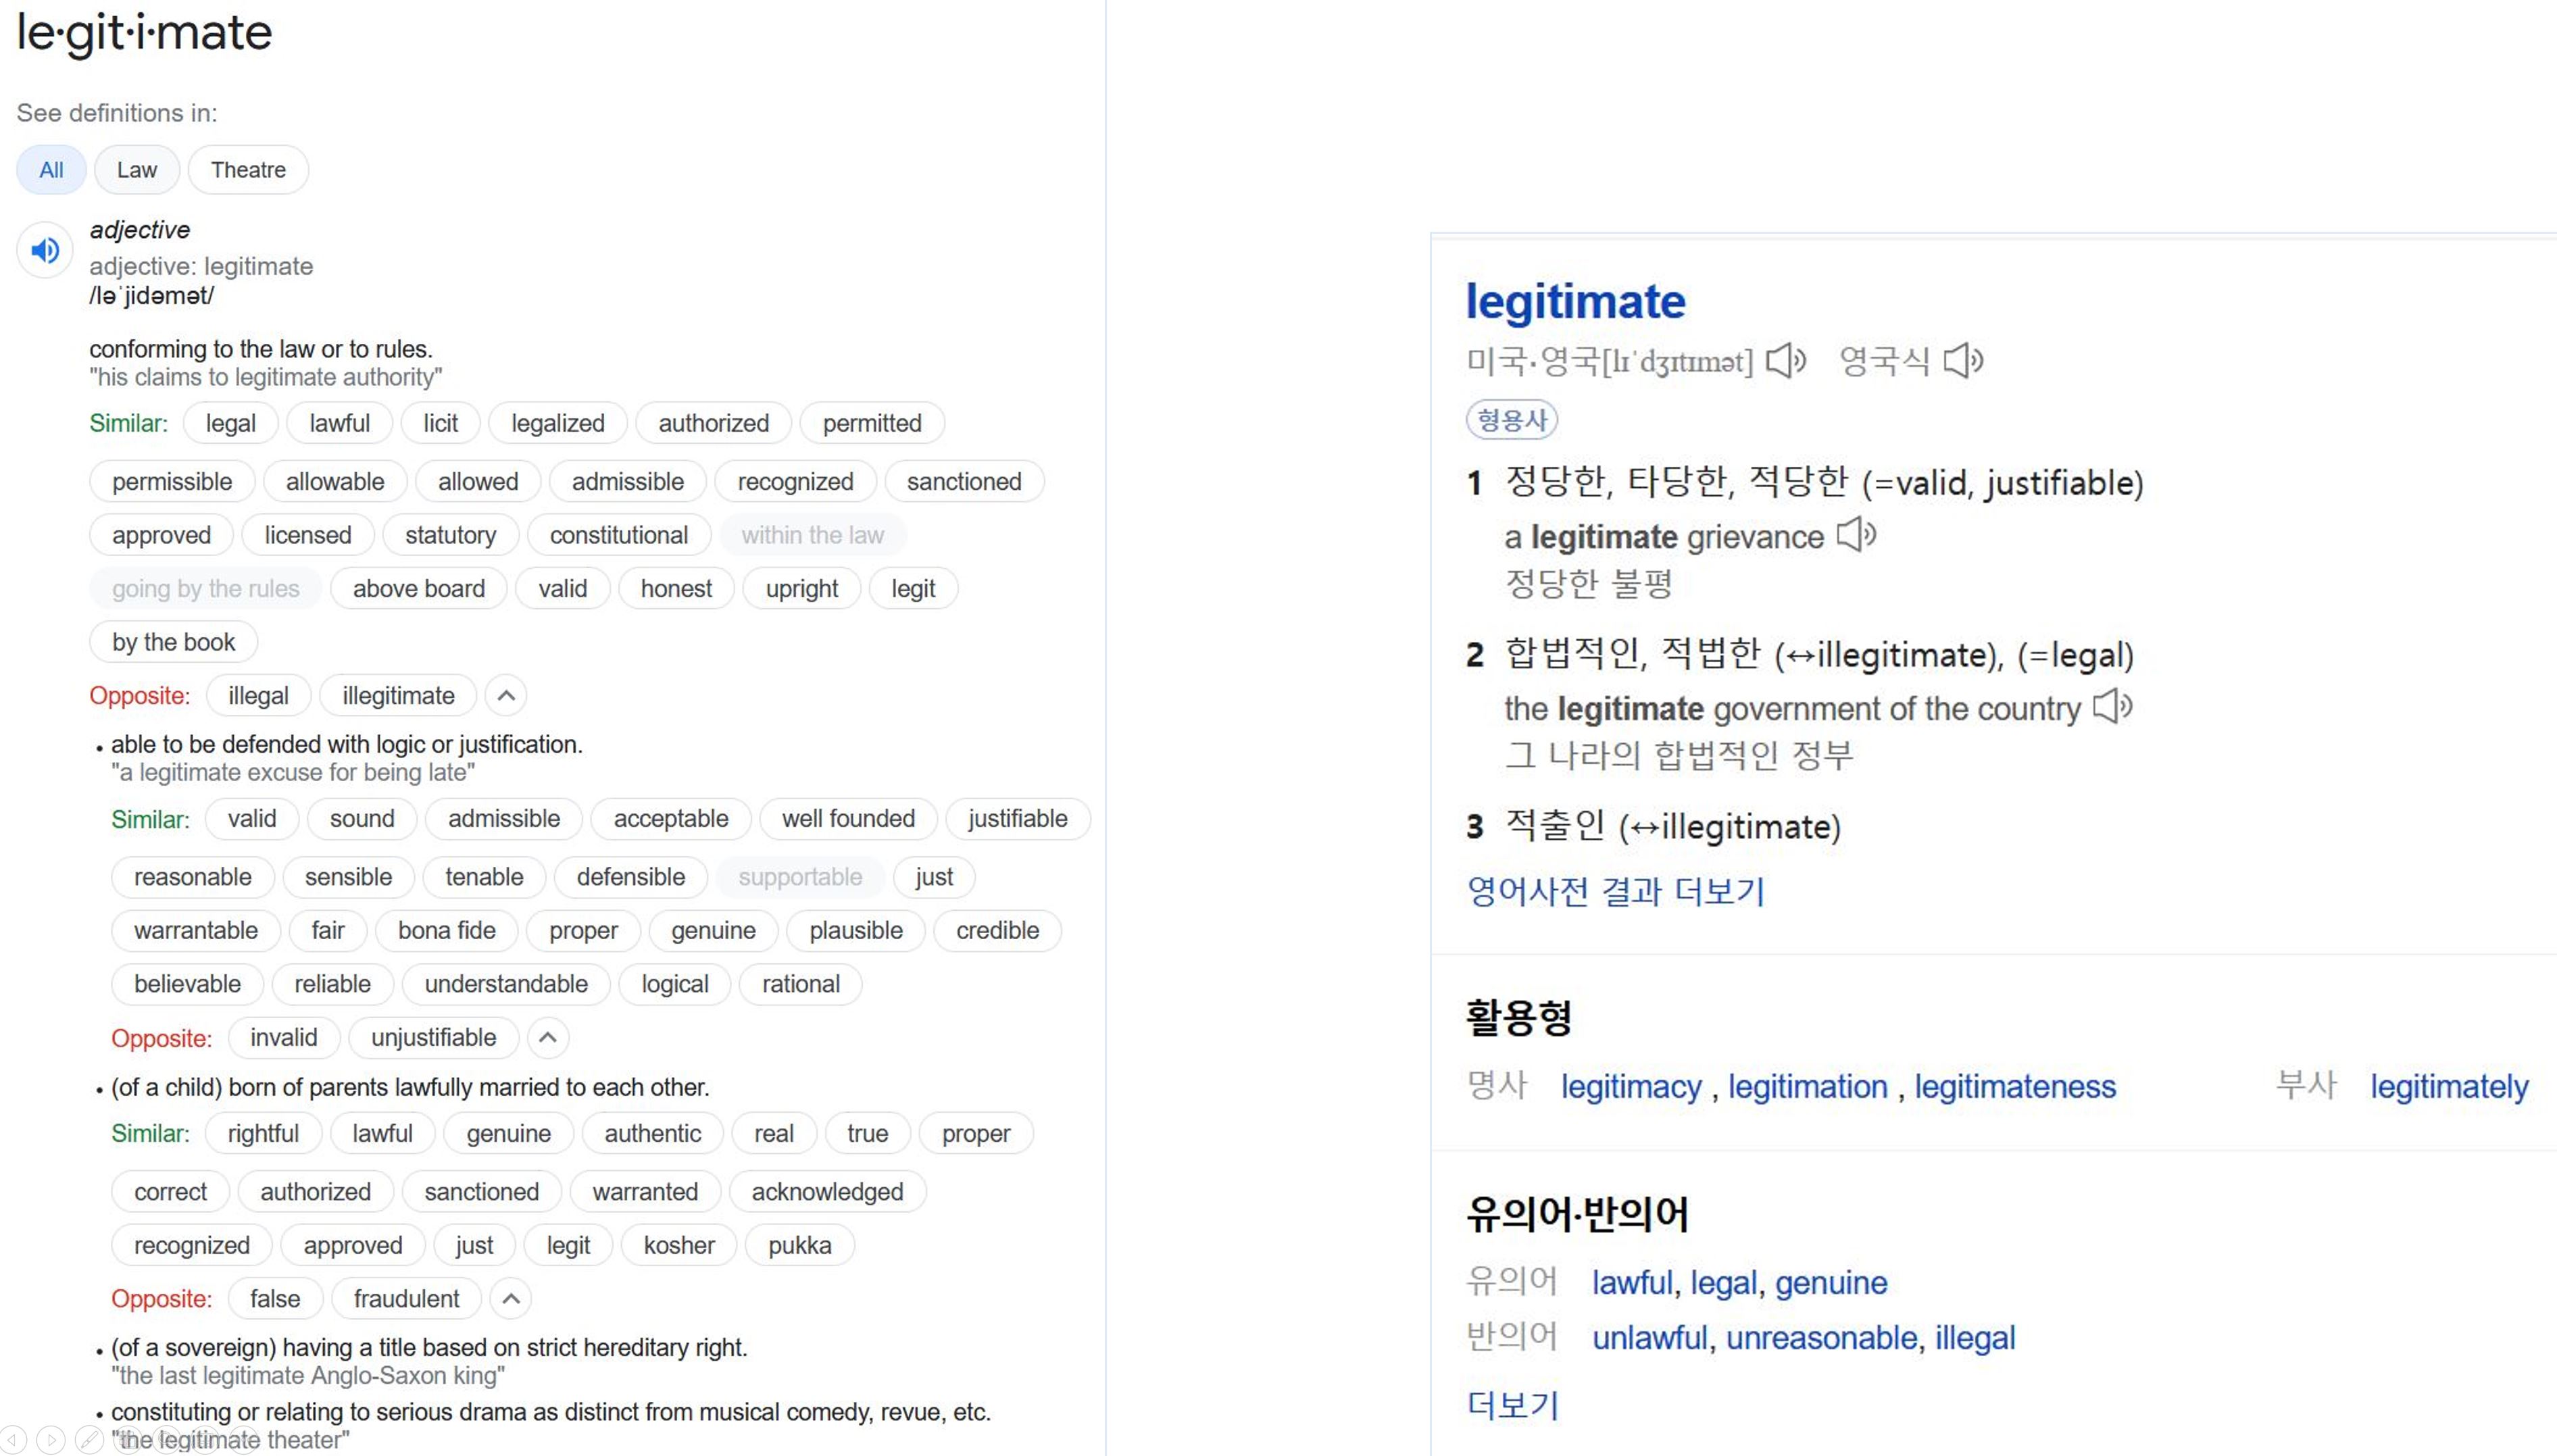2557x1456 pixels.
Task: Play Google pronunciation audio speaker icon
Action: 45,250
